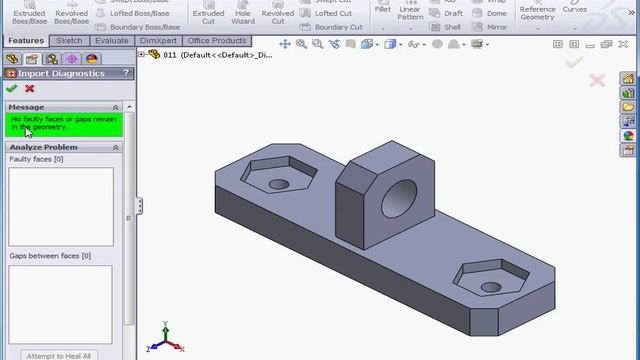
Task: Click inside Gaps between faces list box
Action: [x=60, y=304]
